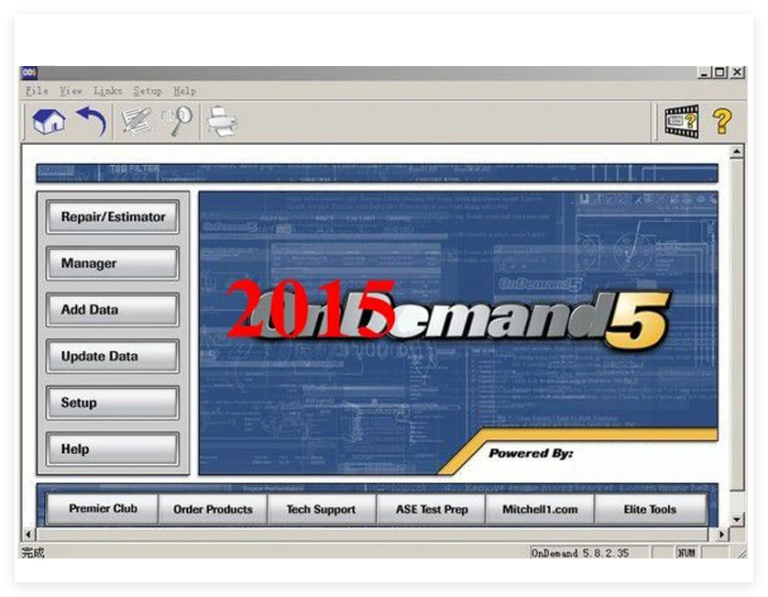Open the File menu
Screen dimensions: 768x597
tap(37, 91)
